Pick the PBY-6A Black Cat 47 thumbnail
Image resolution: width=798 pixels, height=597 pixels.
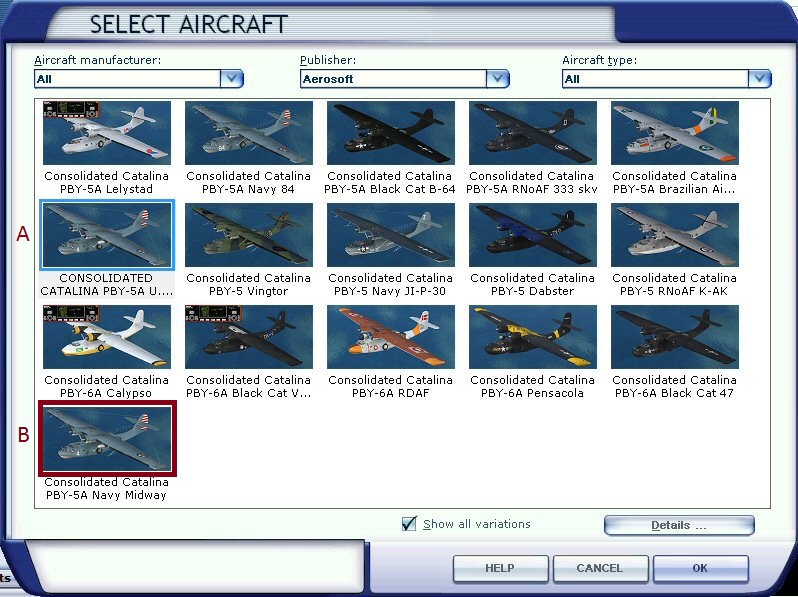point(675,337)
